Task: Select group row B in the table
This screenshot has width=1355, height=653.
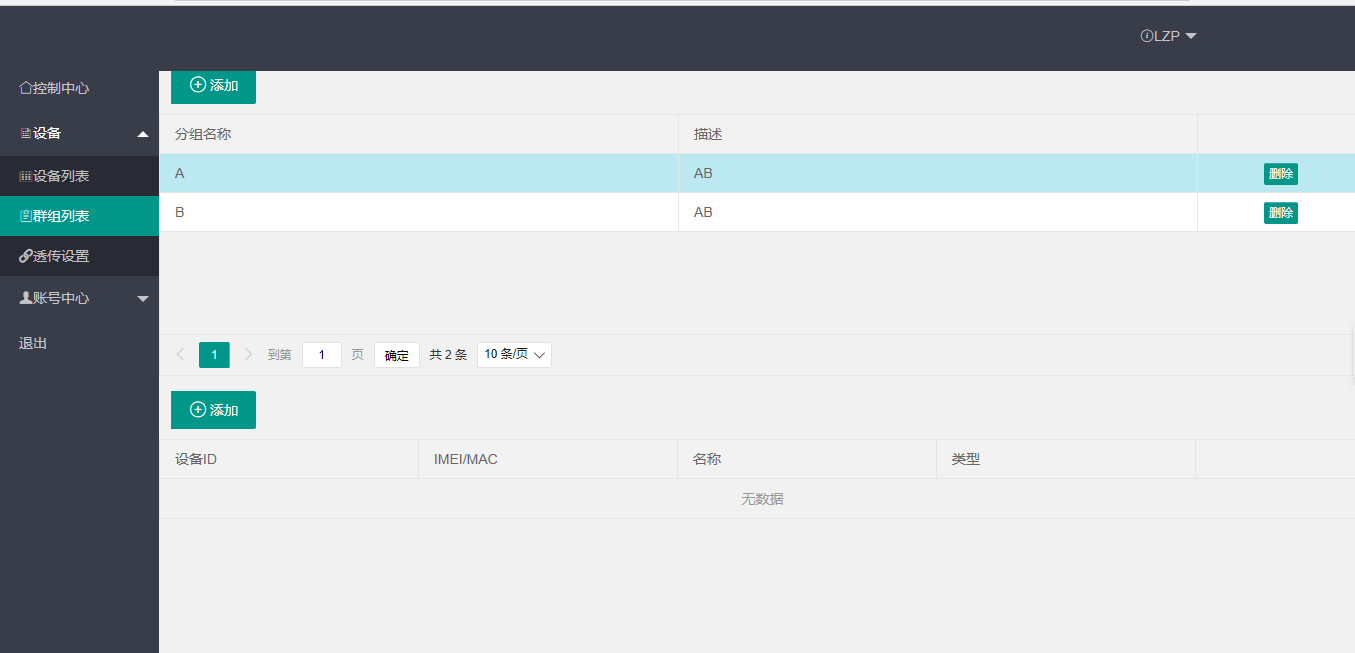Action: 418,212
